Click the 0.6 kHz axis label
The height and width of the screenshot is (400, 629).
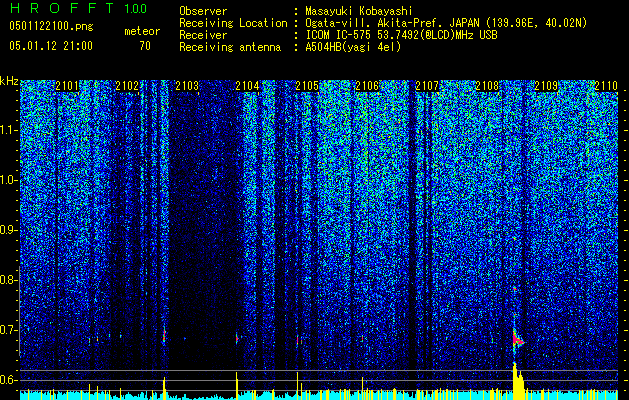coord(8,380)
